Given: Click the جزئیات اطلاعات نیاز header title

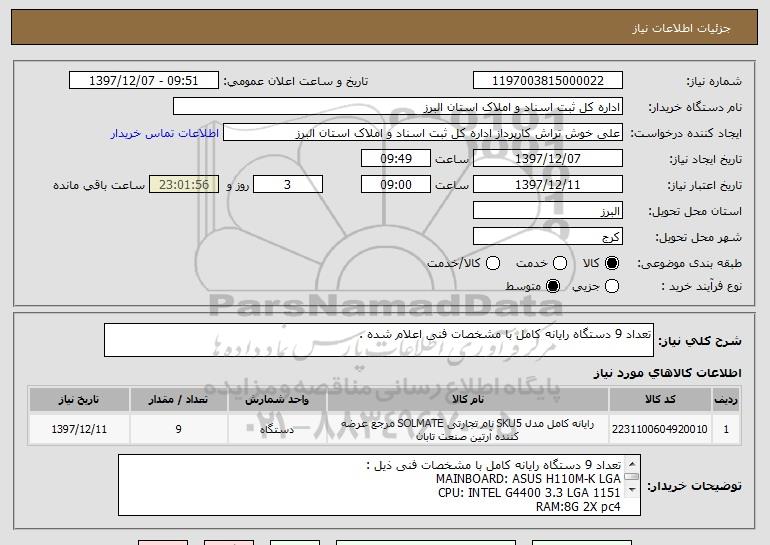Looking at the screenshot, I should (681, 28).
